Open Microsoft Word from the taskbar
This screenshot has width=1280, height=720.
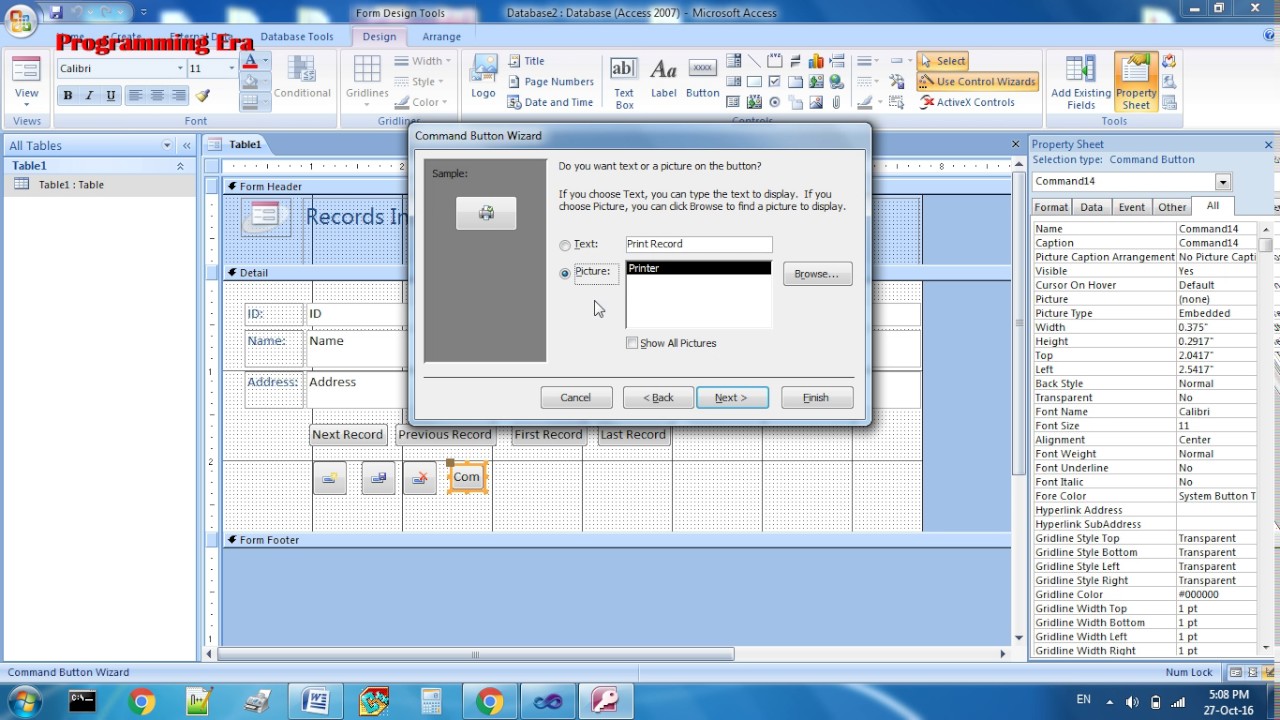[x=316, y=701]
